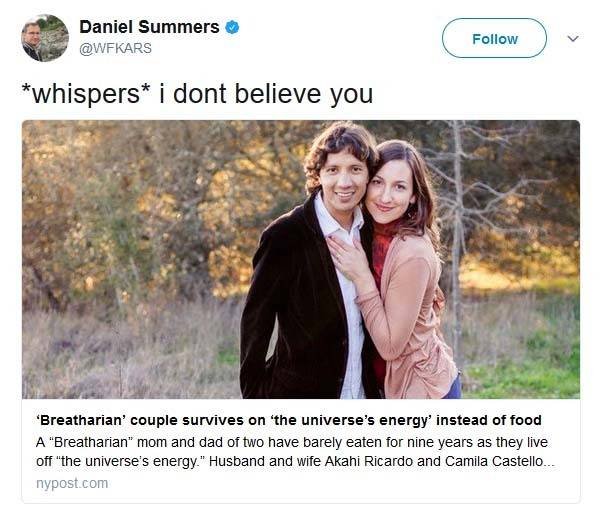The width and height of the screenshot is (601, 512).
Task: Visit the nypost.com source link
Action: point(71,483)
